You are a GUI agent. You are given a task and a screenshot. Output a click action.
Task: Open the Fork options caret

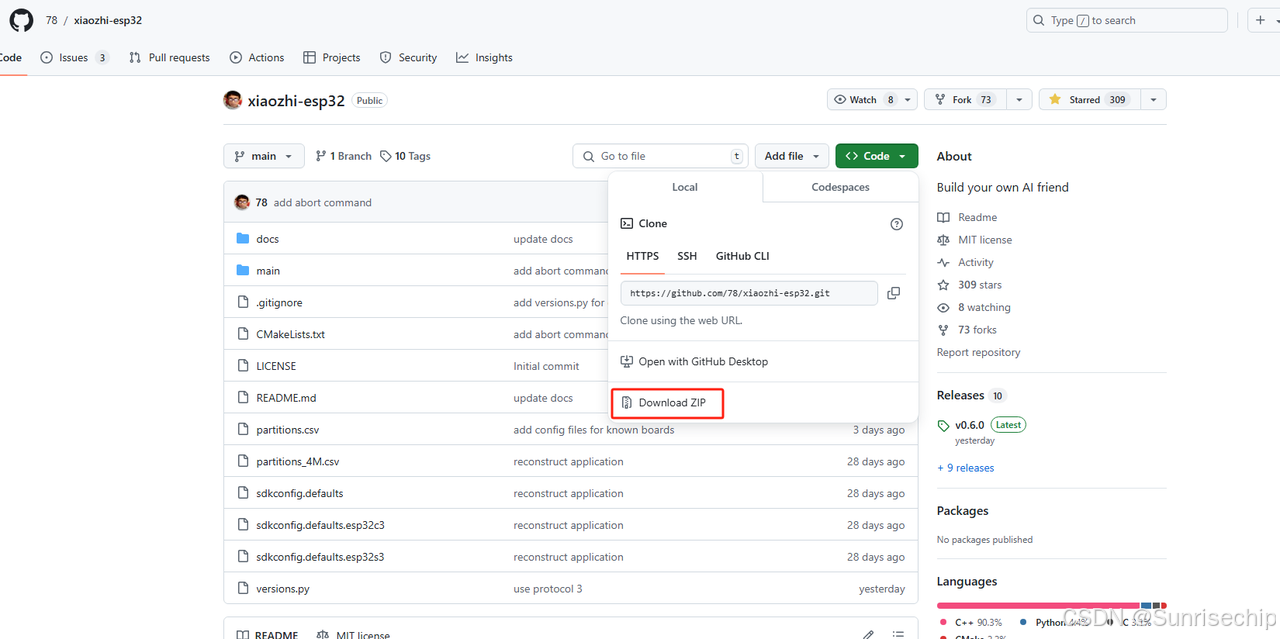[1019, 100]
